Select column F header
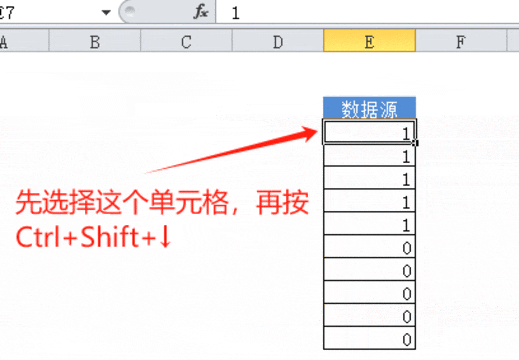 (461, 42)
